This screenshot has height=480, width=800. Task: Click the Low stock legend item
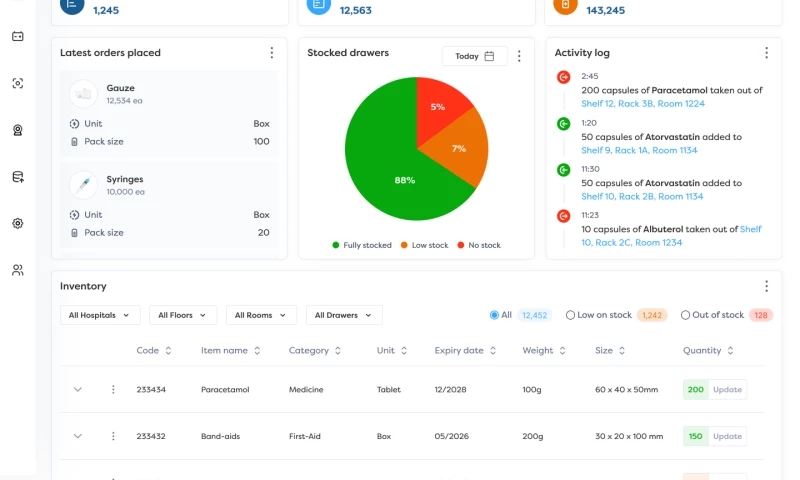click(x=424, y=245)
